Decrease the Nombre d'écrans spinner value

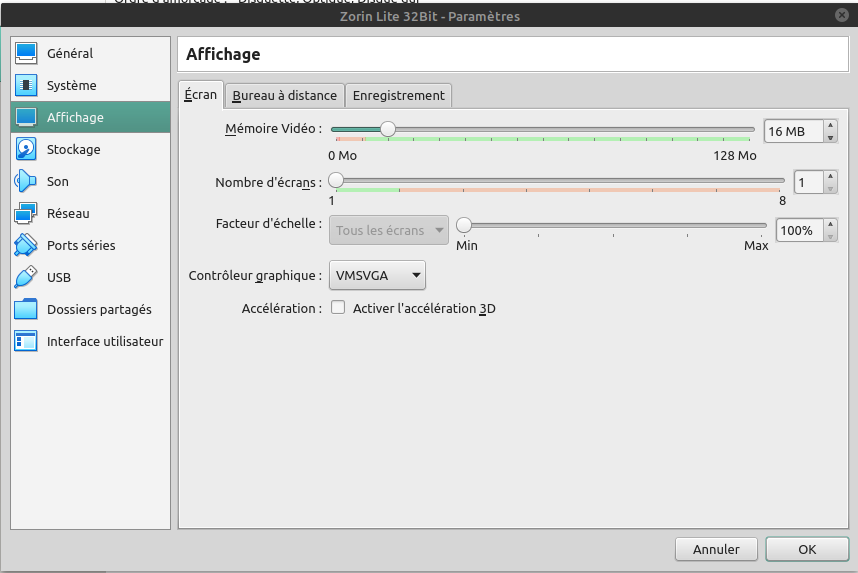pyautogui.click(x=830, y=188)
